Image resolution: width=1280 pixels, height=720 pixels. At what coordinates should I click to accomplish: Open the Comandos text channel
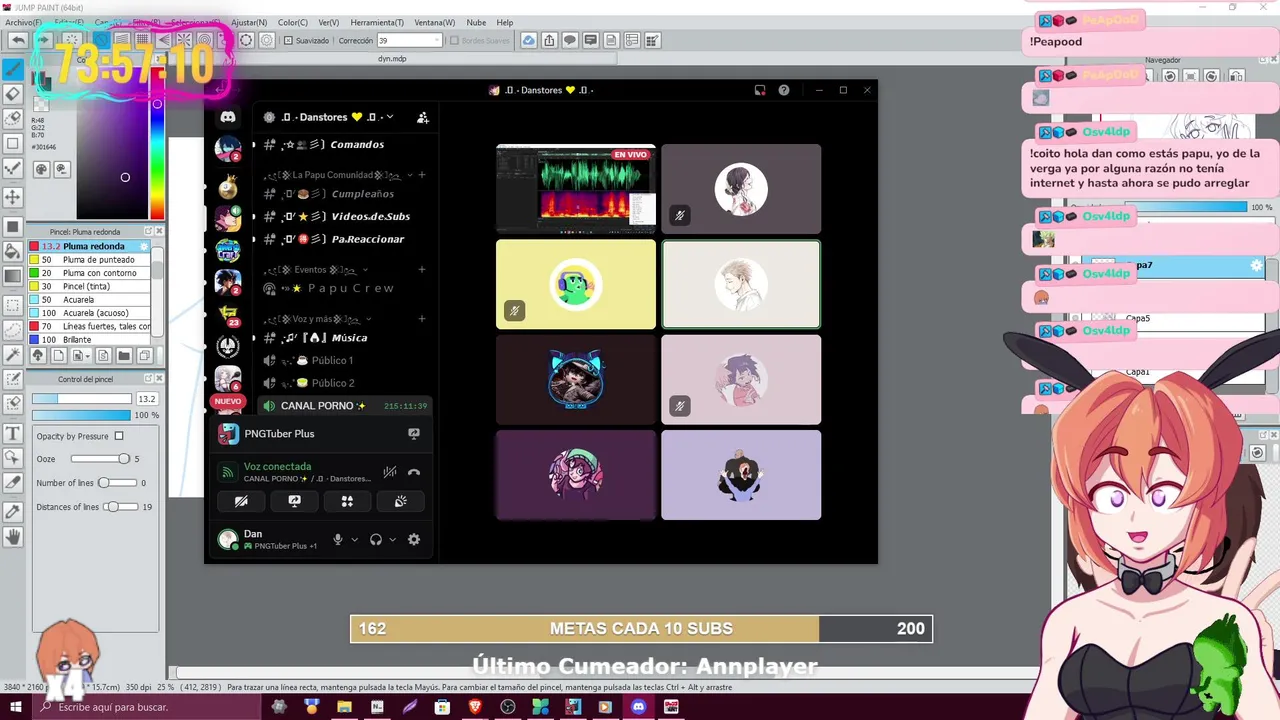click(342, 145)
